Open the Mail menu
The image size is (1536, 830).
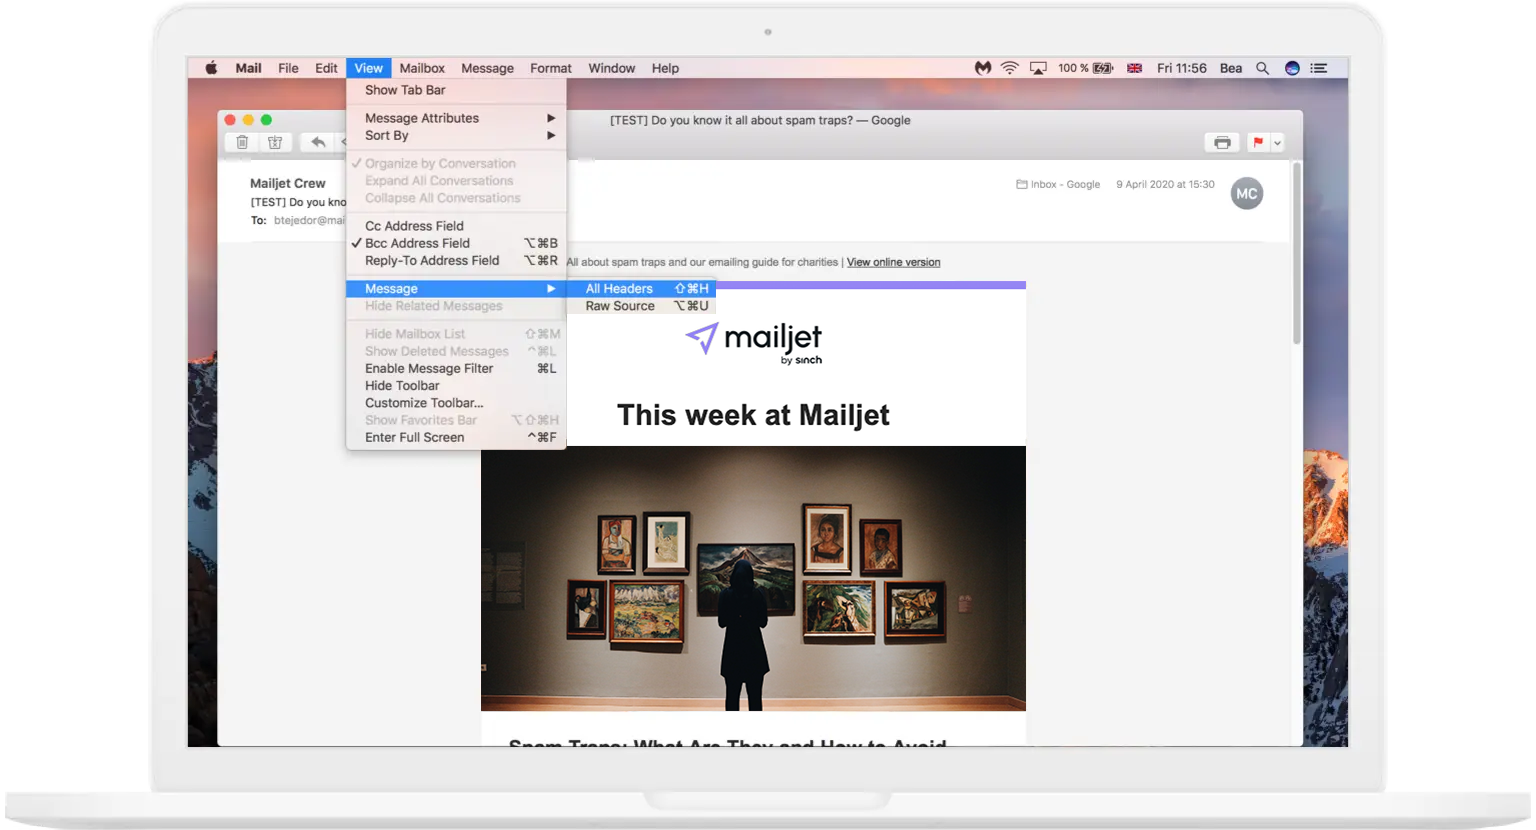[x=248, y=68]
